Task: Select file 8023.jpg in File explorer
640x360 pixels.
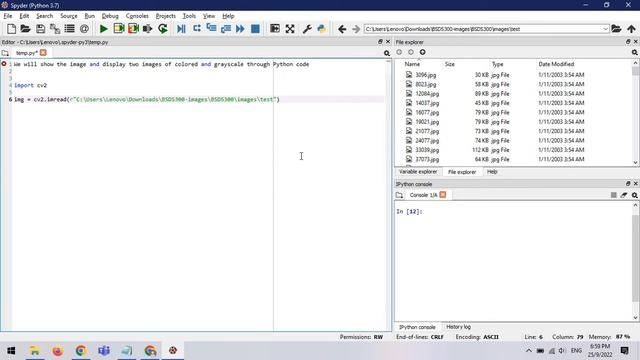Action: pyautogui.click(x=426, y=84)
